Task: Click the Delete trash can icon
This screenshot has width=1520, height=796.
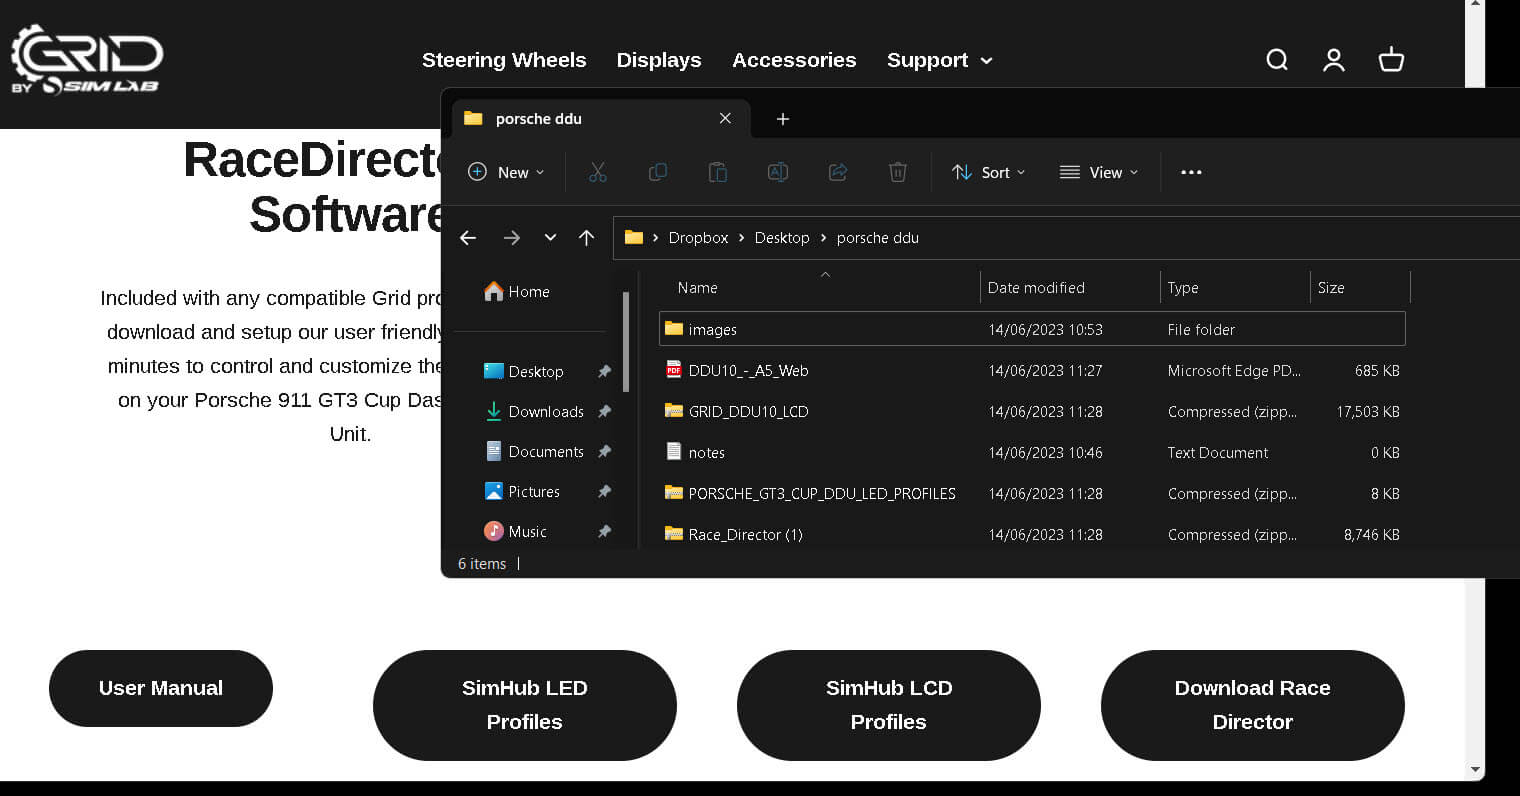Action: (898, 172)
